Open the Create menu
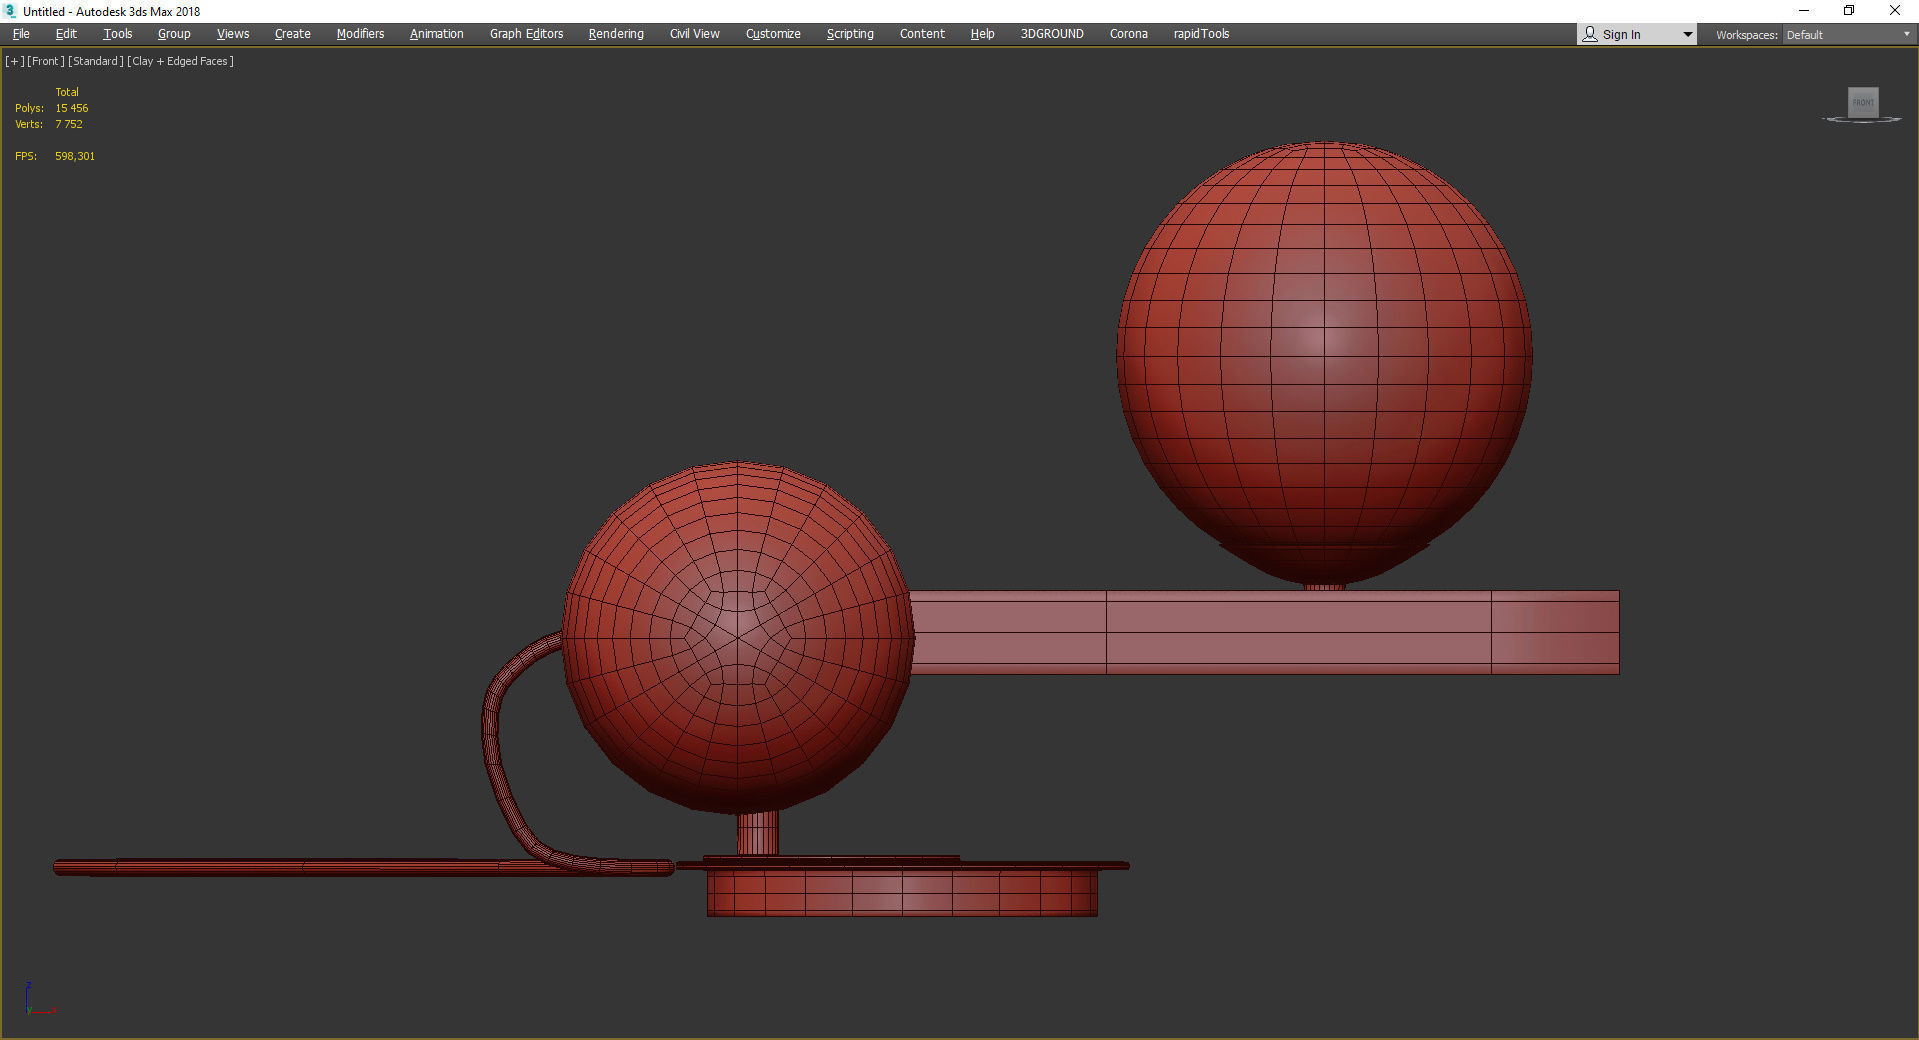 coord(293,34)
